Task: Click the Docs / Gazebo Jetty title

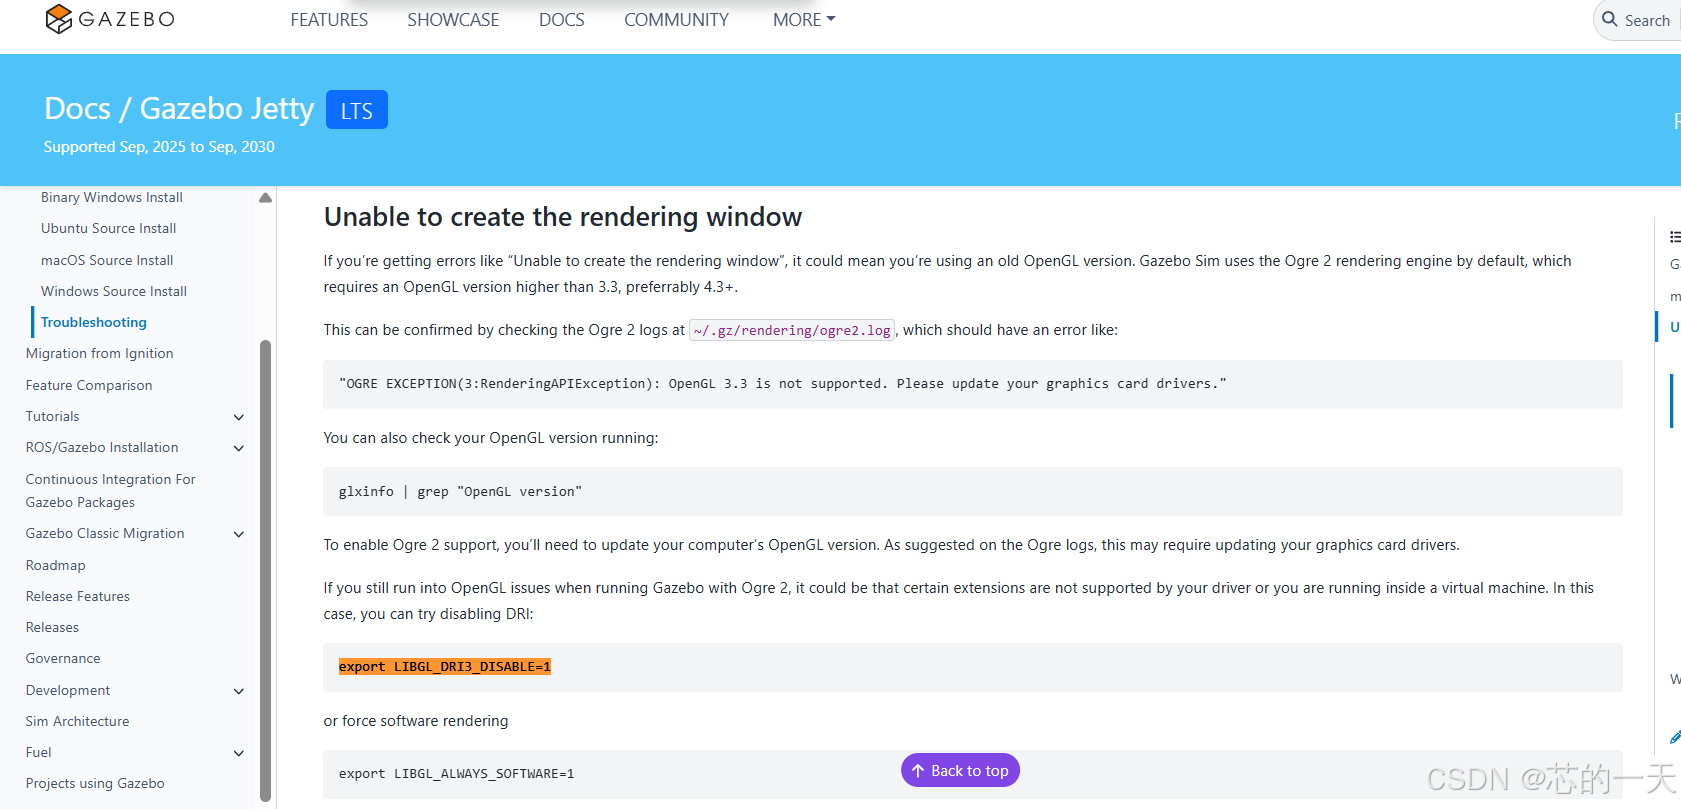Action: tap(179, 108)
